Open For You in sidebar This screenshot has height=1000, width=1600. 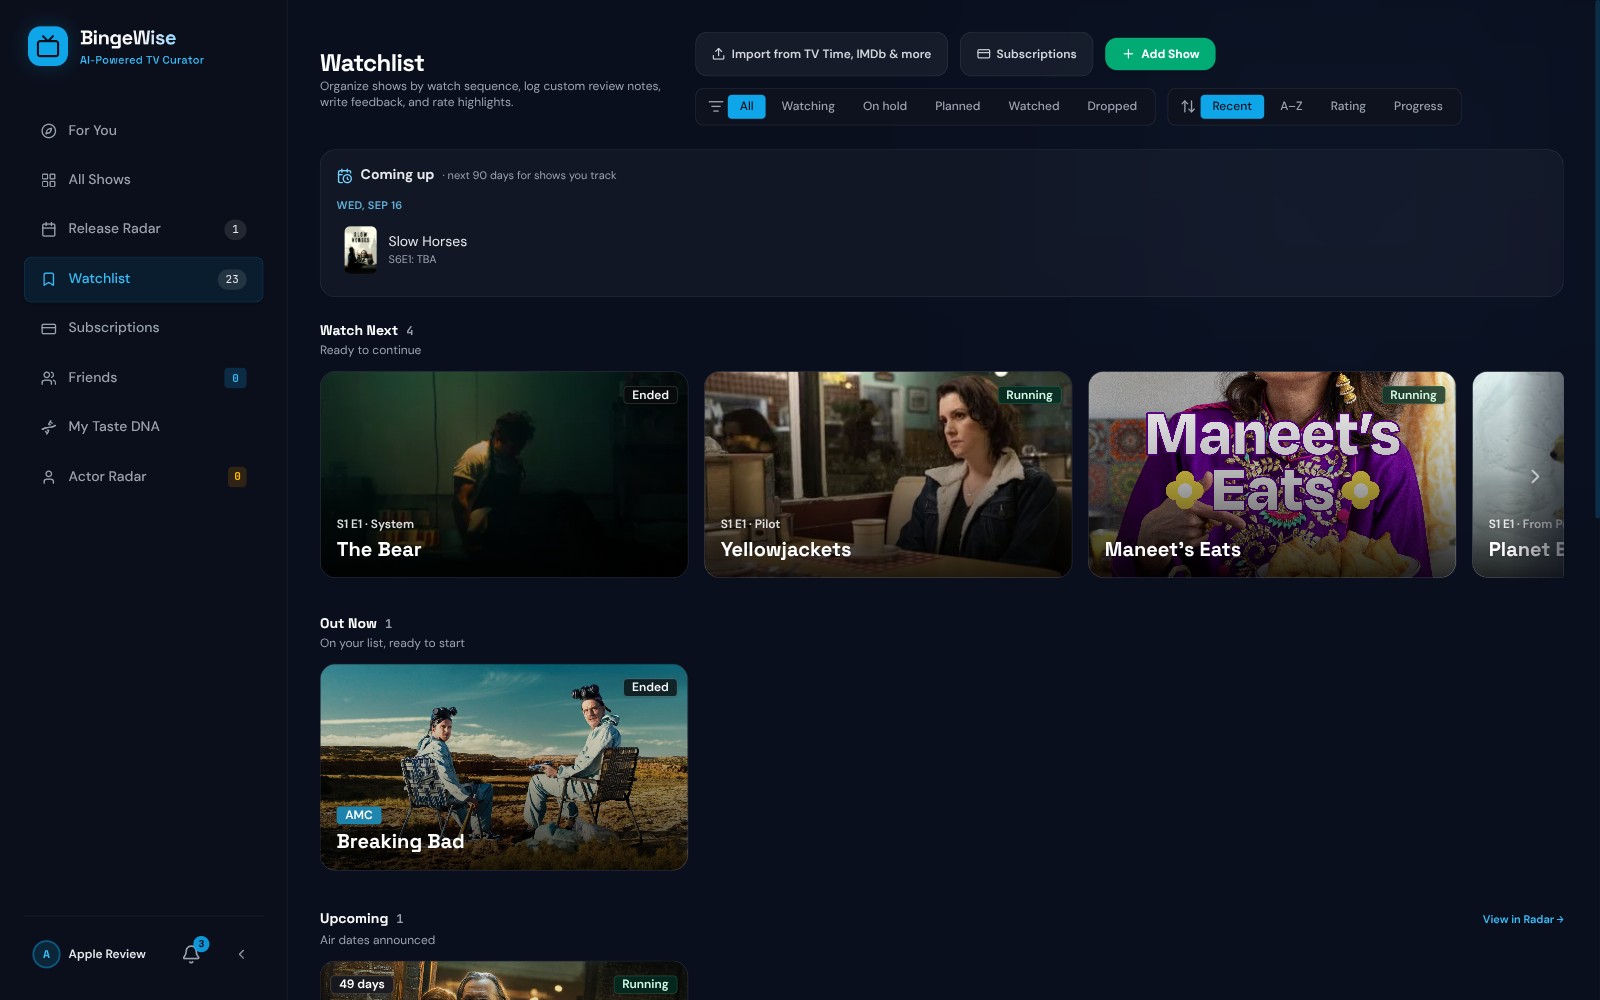point(144,131)
